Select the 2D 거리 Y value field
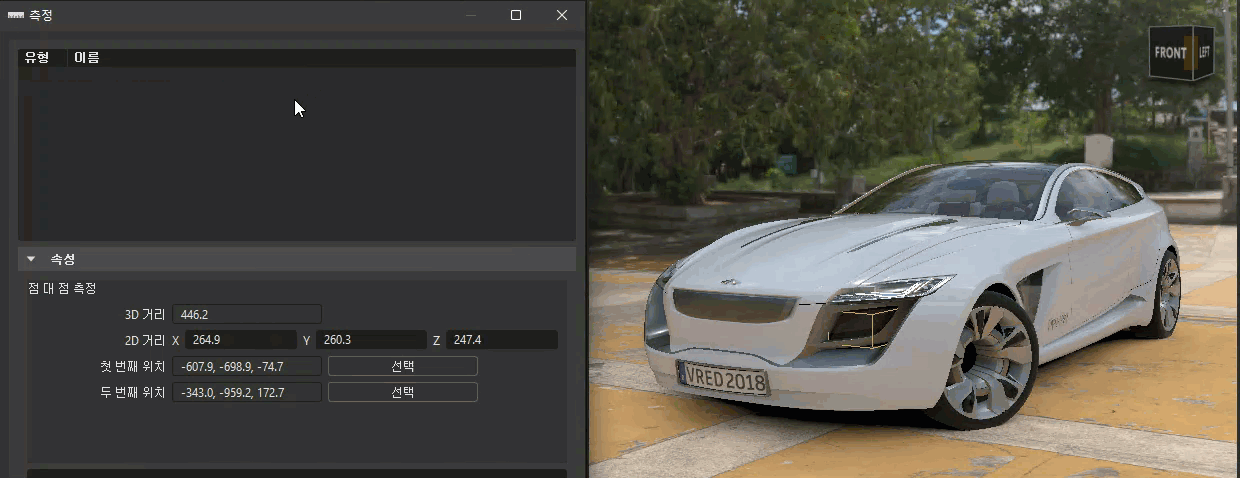 372,340
